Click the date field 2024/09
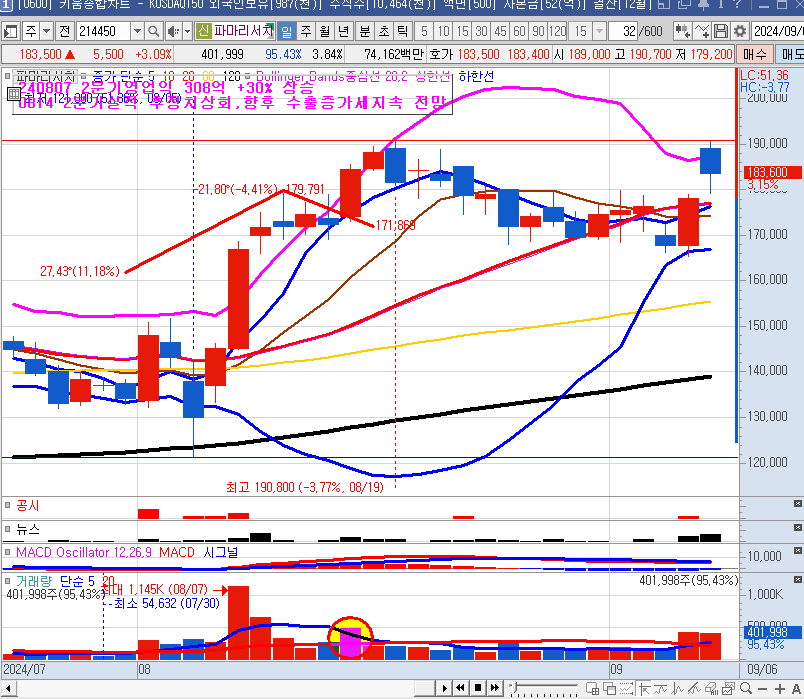804x699 pixels. coord(777,31)
